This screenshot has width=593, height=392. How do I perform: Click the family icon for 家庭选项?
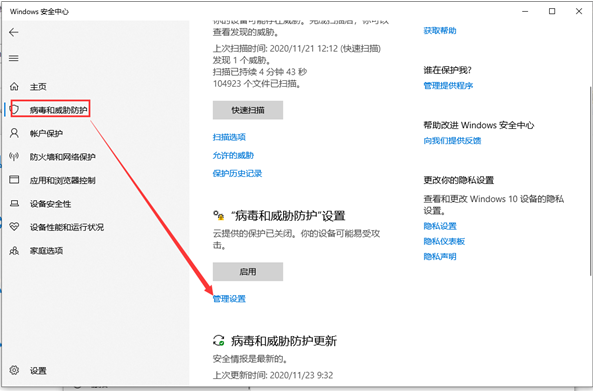tap(14, 250)
